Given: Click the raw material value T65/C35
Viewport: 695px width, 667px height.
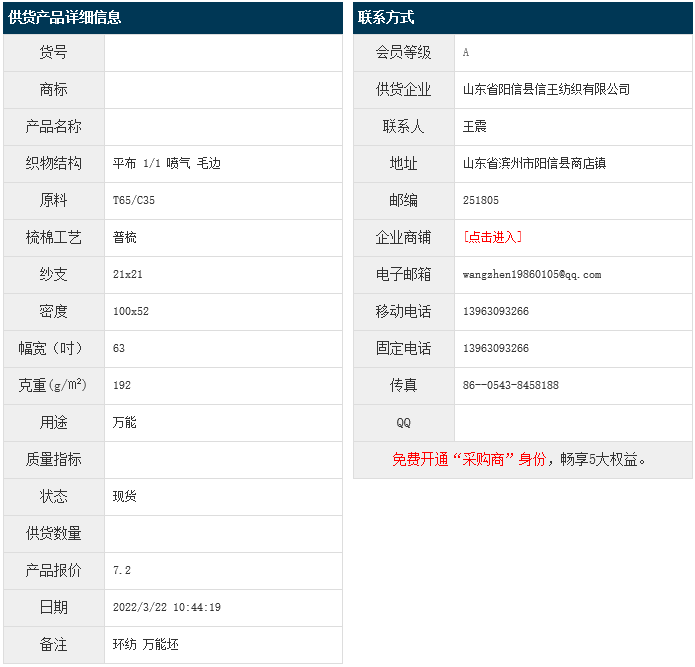Looking at the screenshot, I should pos(134,200).
